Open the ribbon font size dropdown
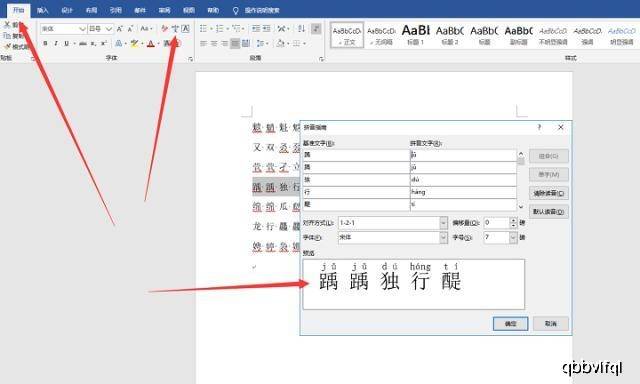 point(109,29)
